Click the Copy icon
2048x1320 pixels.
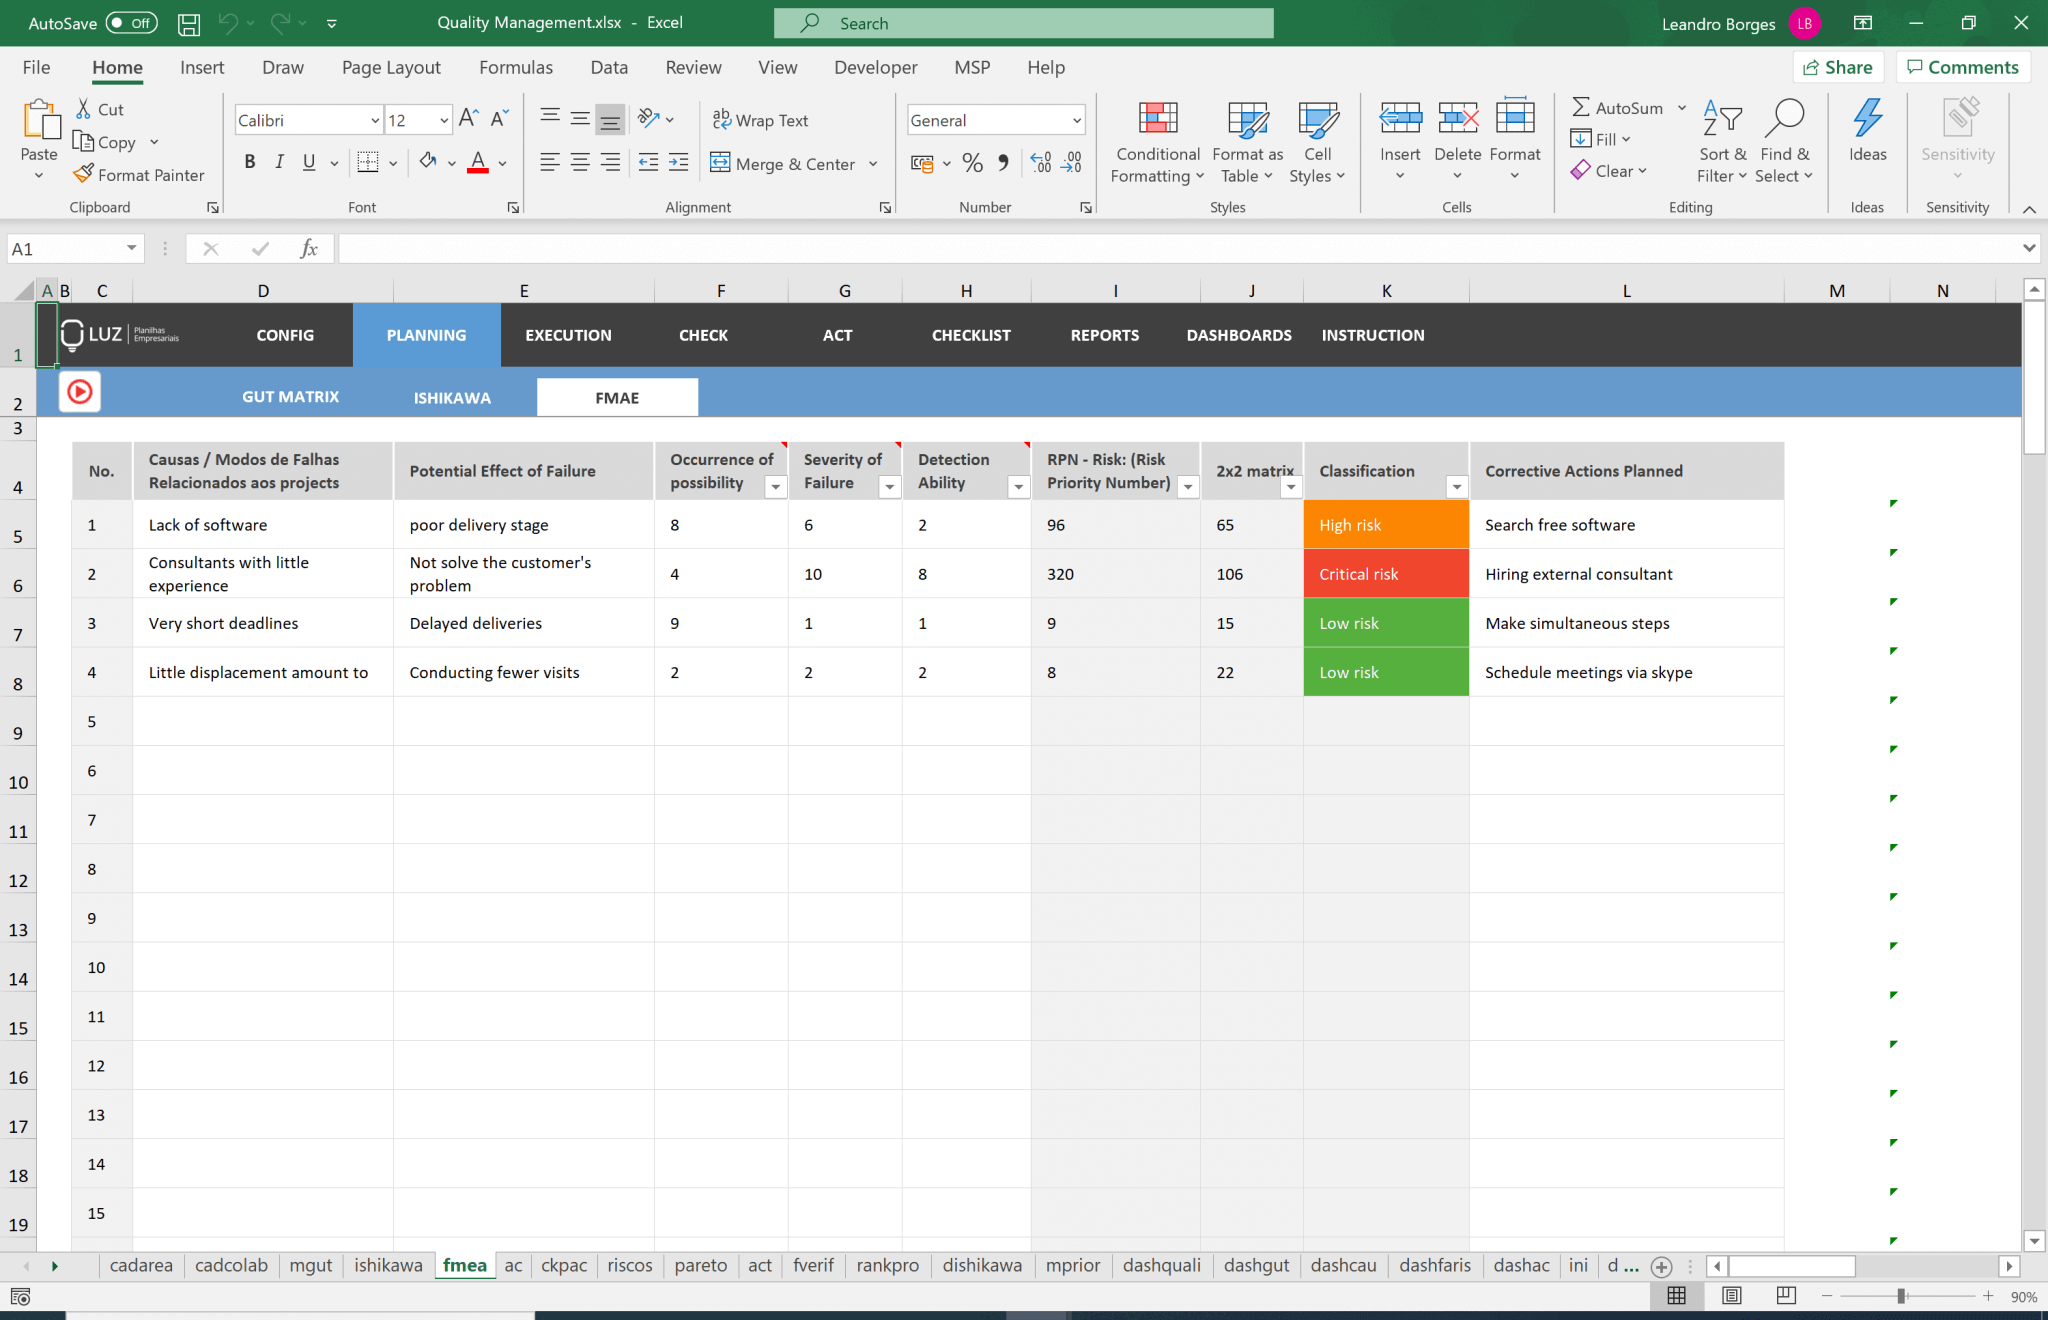83,142
